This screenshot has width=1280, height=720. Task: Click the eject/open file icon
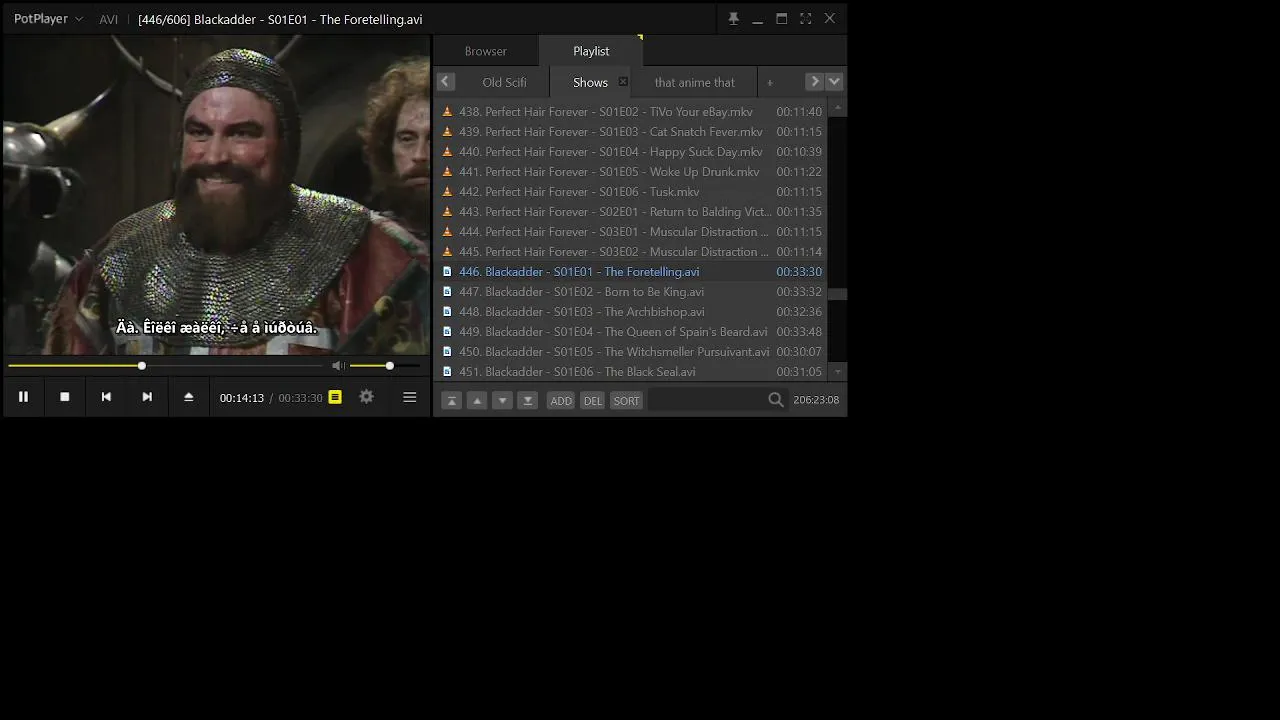click(x=188, y=397)
